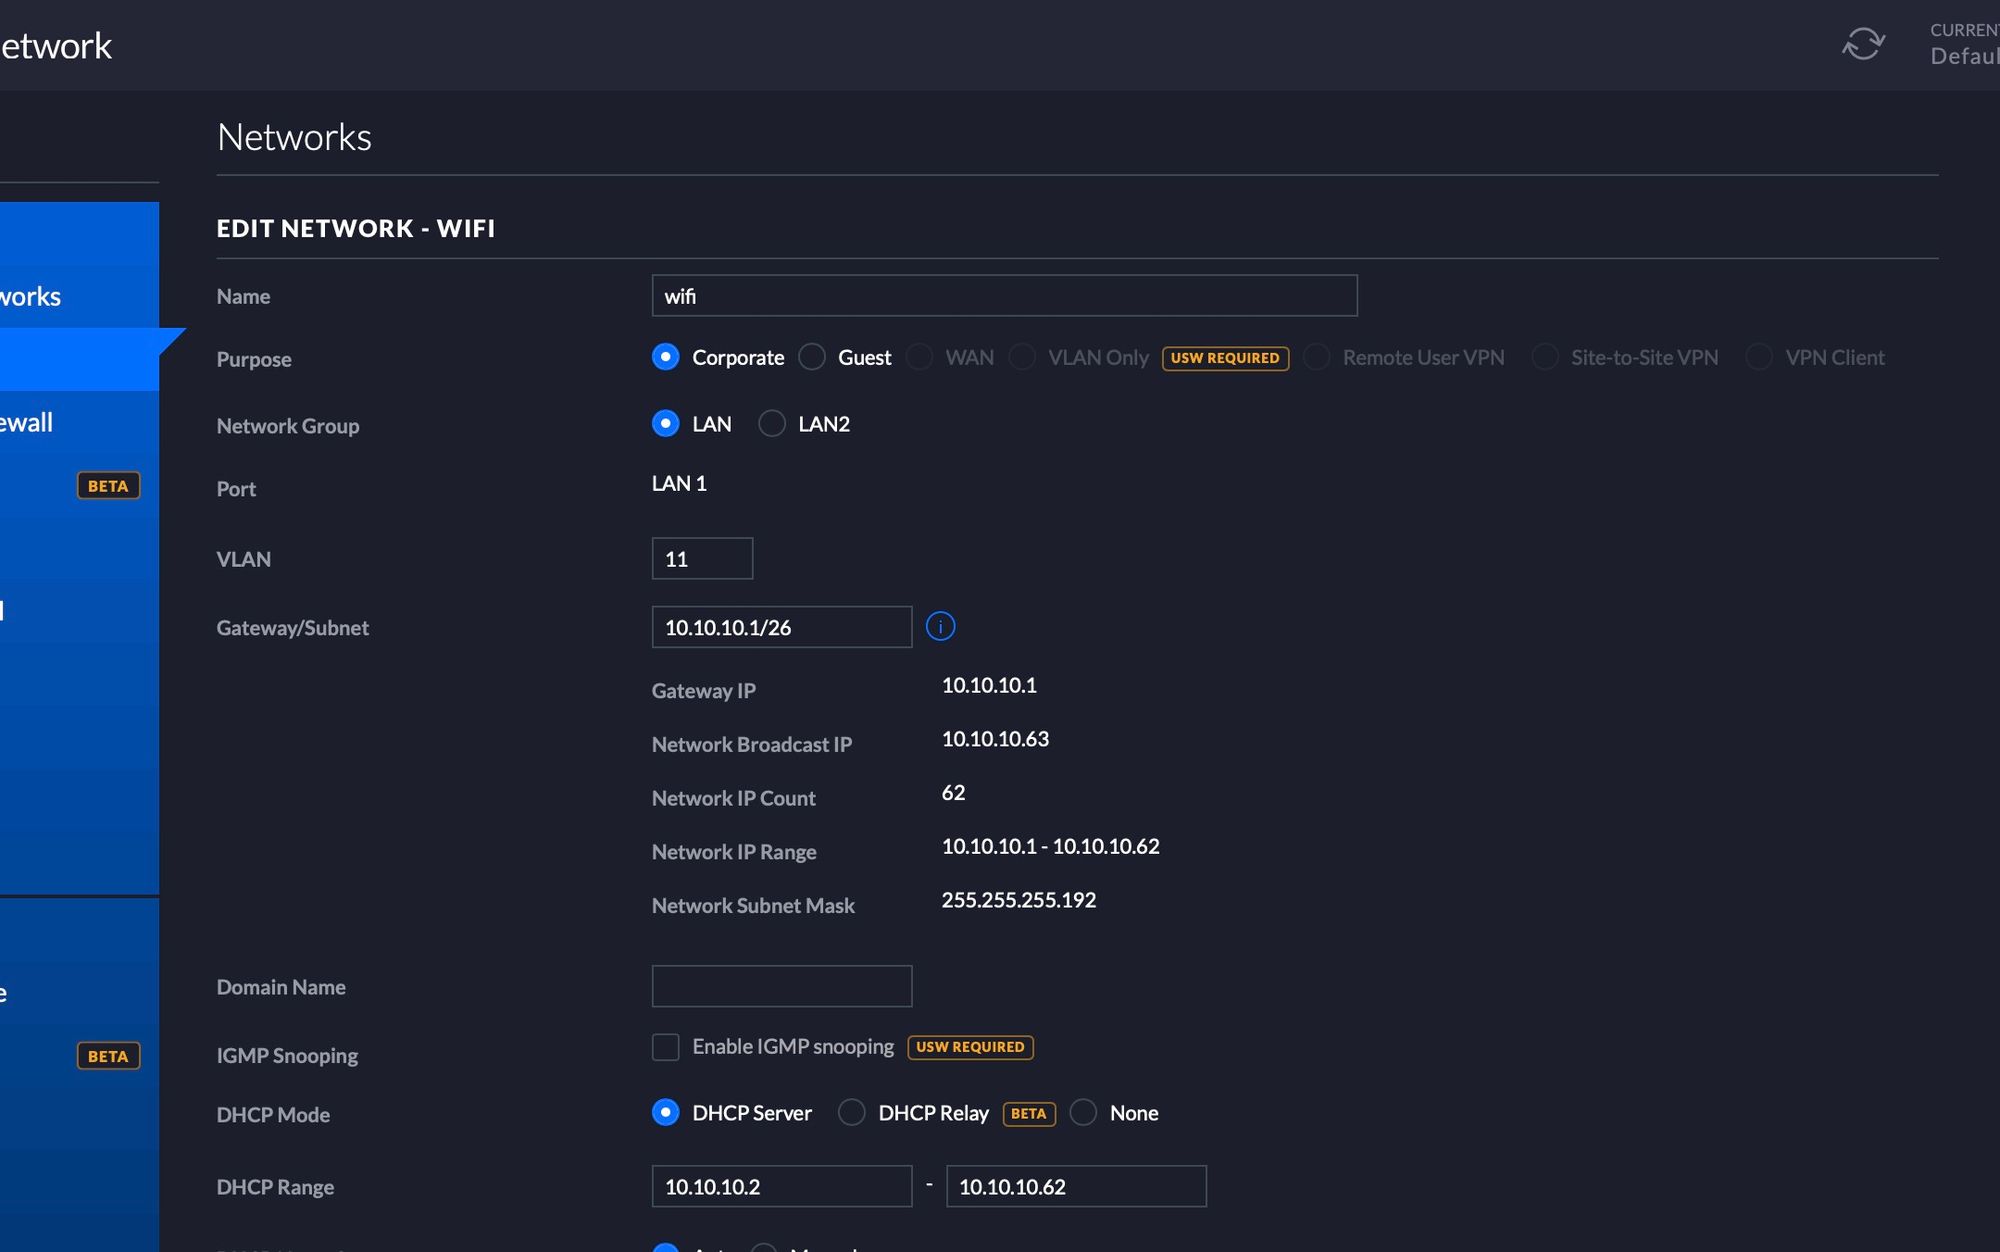Enable IGMP snooping checkbox
The height and width of the screenshot is (1252, 2000).
click(x=665, y=1047)
